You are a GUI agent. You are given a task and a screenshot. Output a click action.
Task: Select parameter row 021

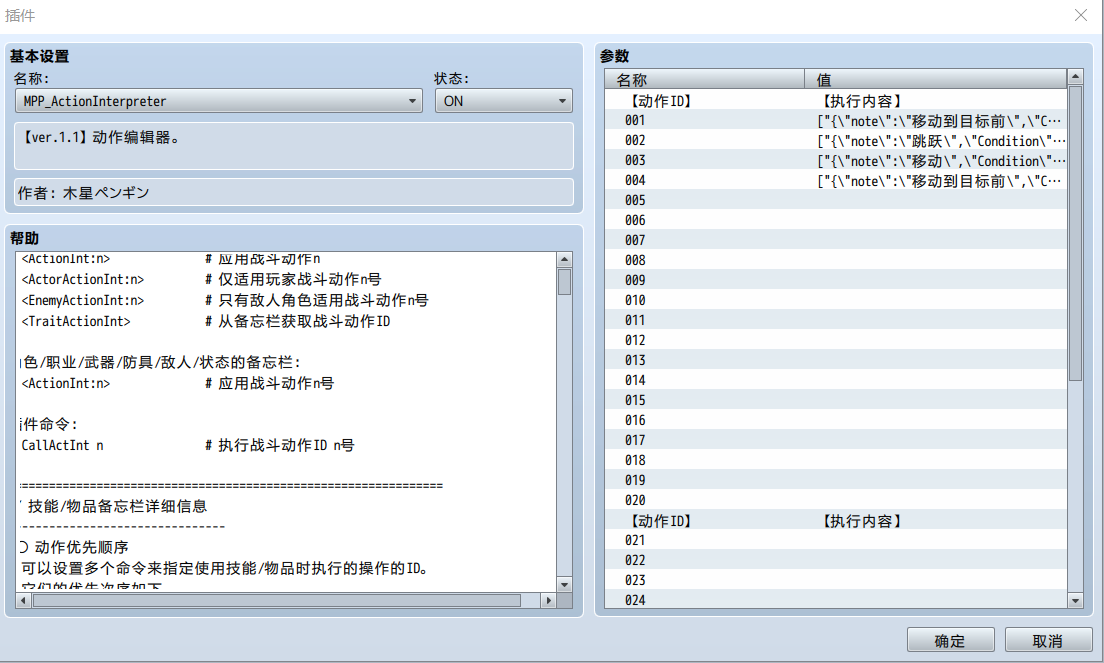pyautogui.click(x=836, y=541)
